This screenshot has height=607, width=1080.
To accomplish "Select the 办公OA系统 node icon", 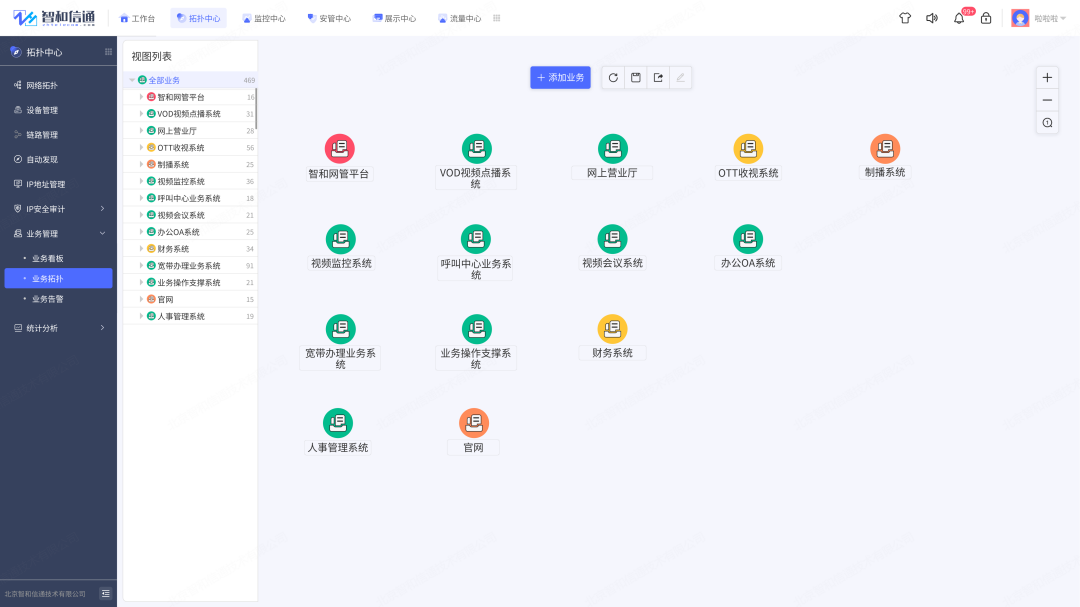I will point(748,239).
